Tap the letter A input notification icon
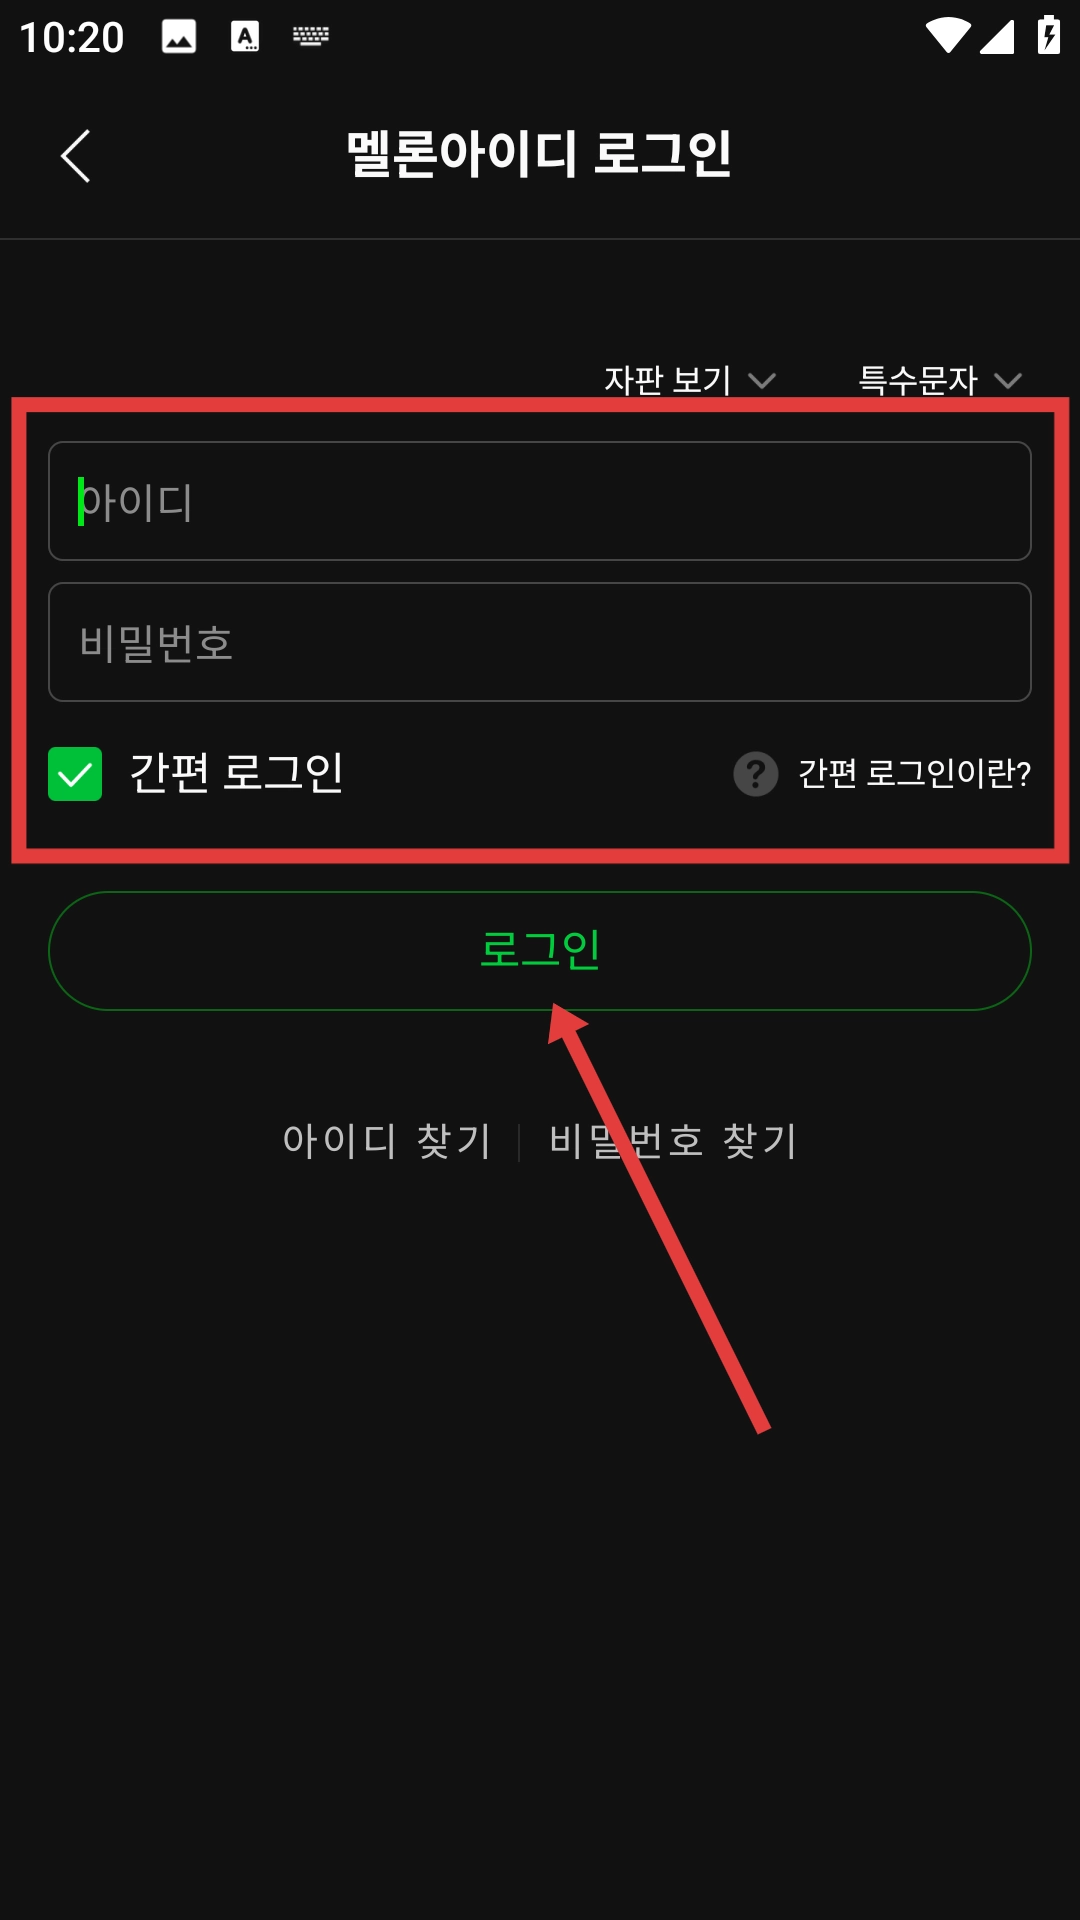Image resolution: width=1080 pixels, height=1920 pixels. coord(245,37)
